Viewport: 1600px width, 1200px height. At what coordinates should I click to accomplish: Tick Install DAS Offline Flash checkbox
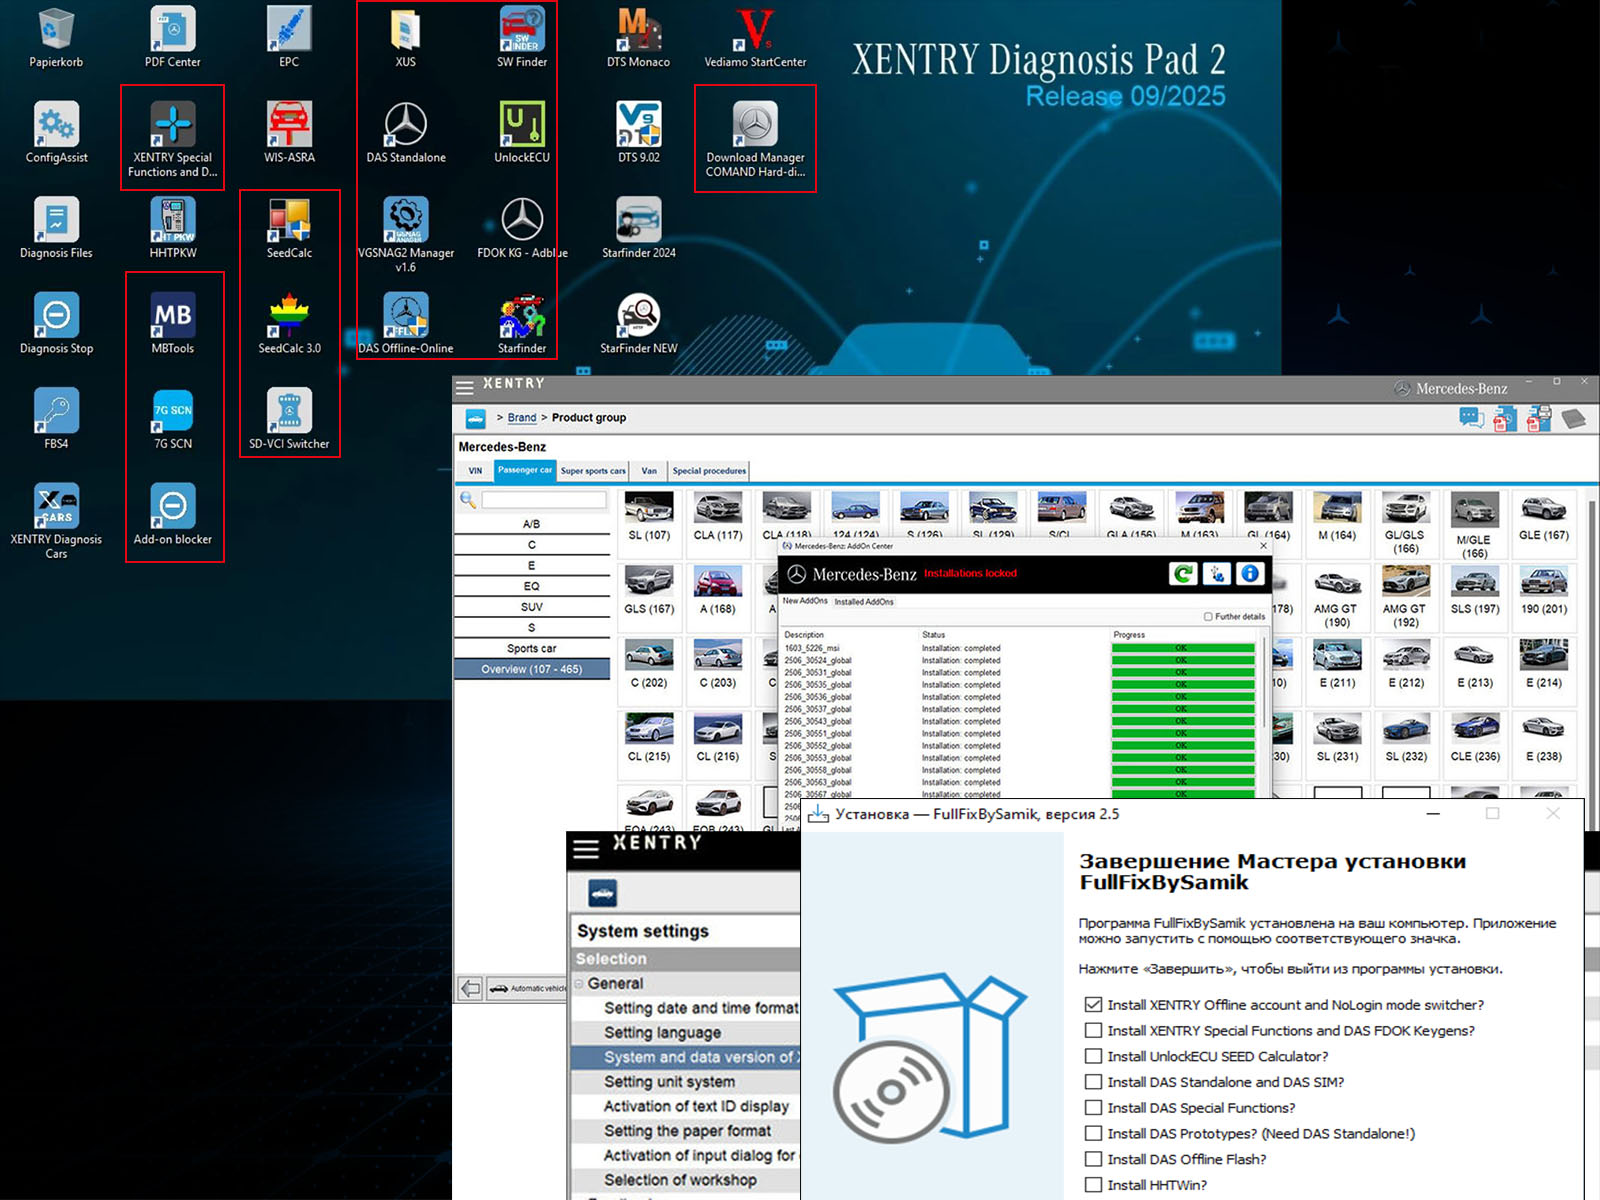tap(1093, 1159)
